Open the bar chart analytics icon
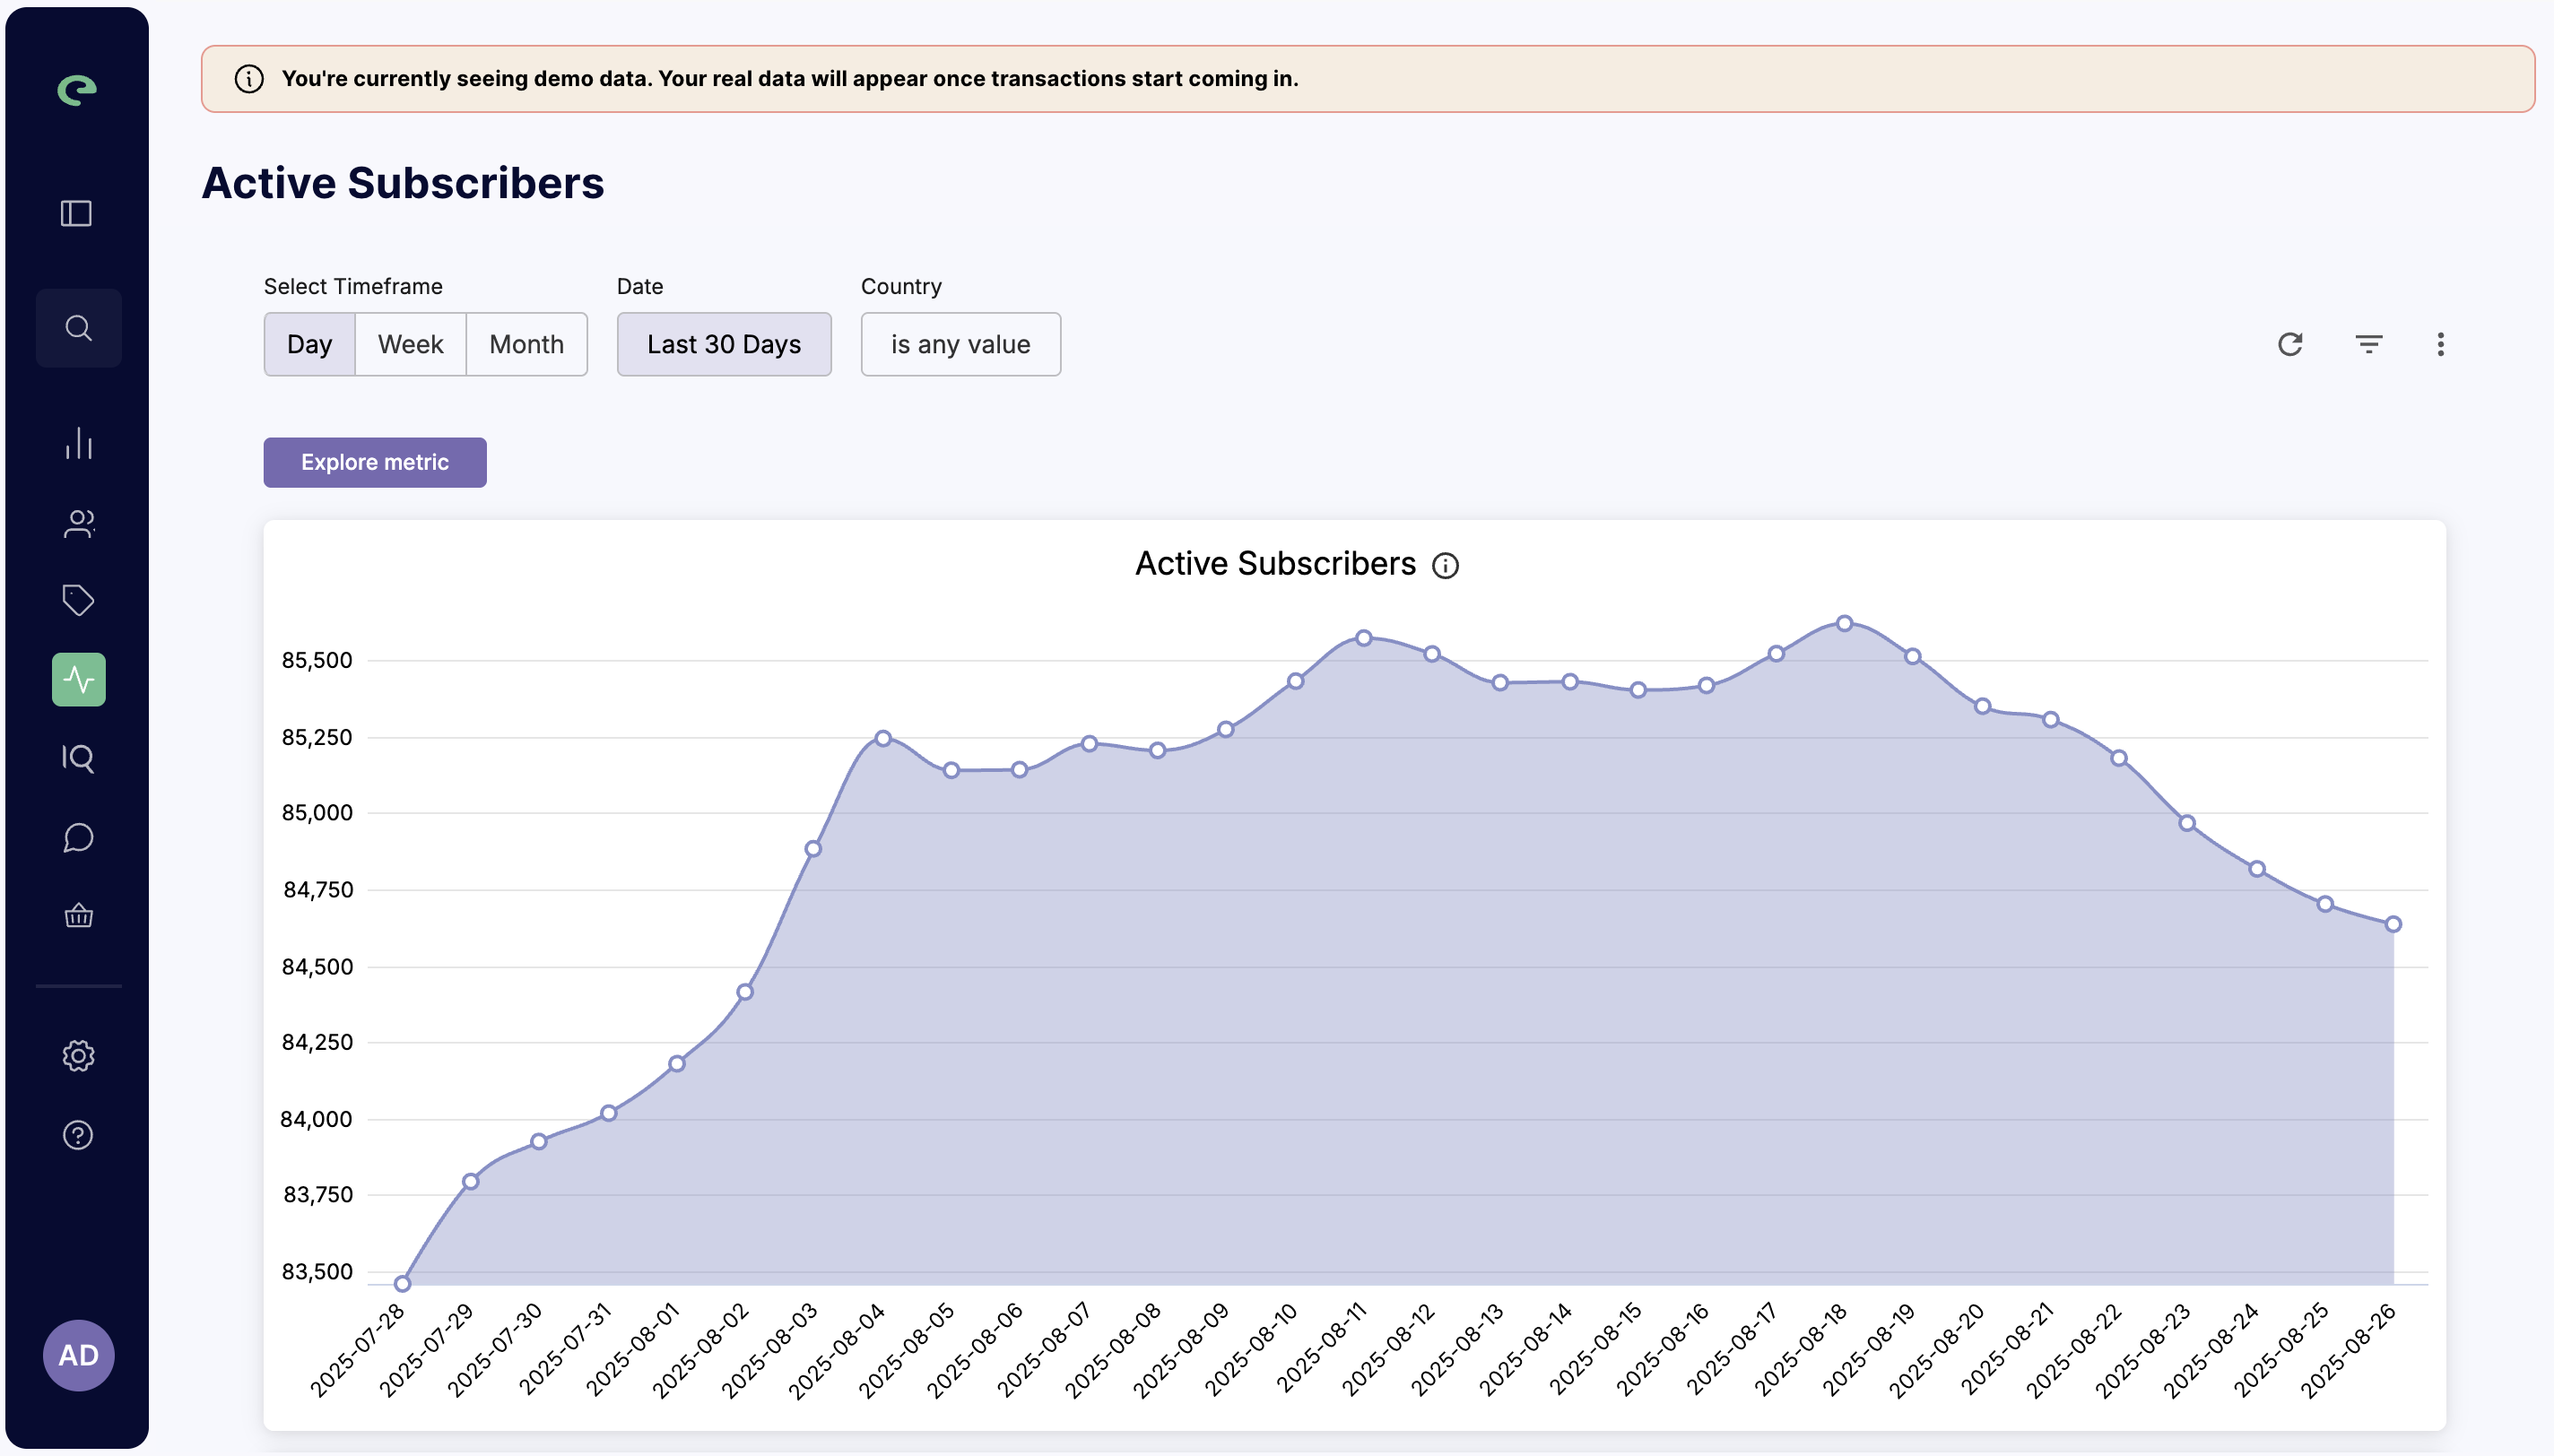Image resolution: width=2554 pixels, height=1456 pixels. (x=79, y=443)
